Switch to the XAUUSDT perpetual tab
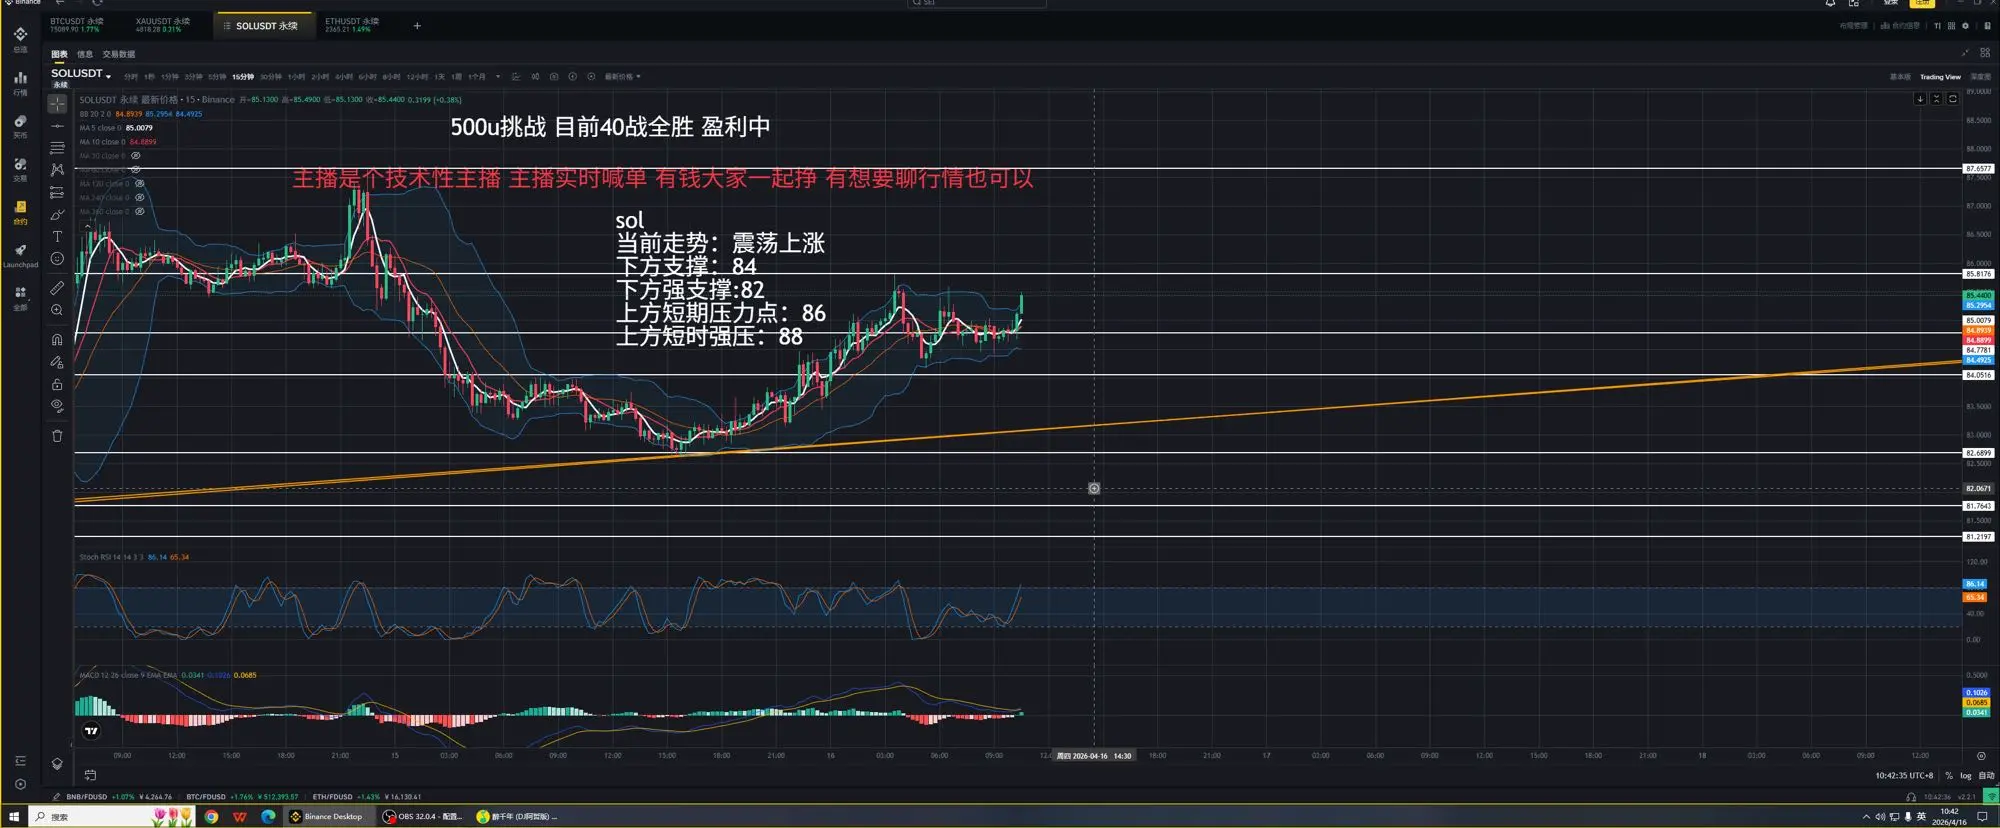 (x=163, y=25)
